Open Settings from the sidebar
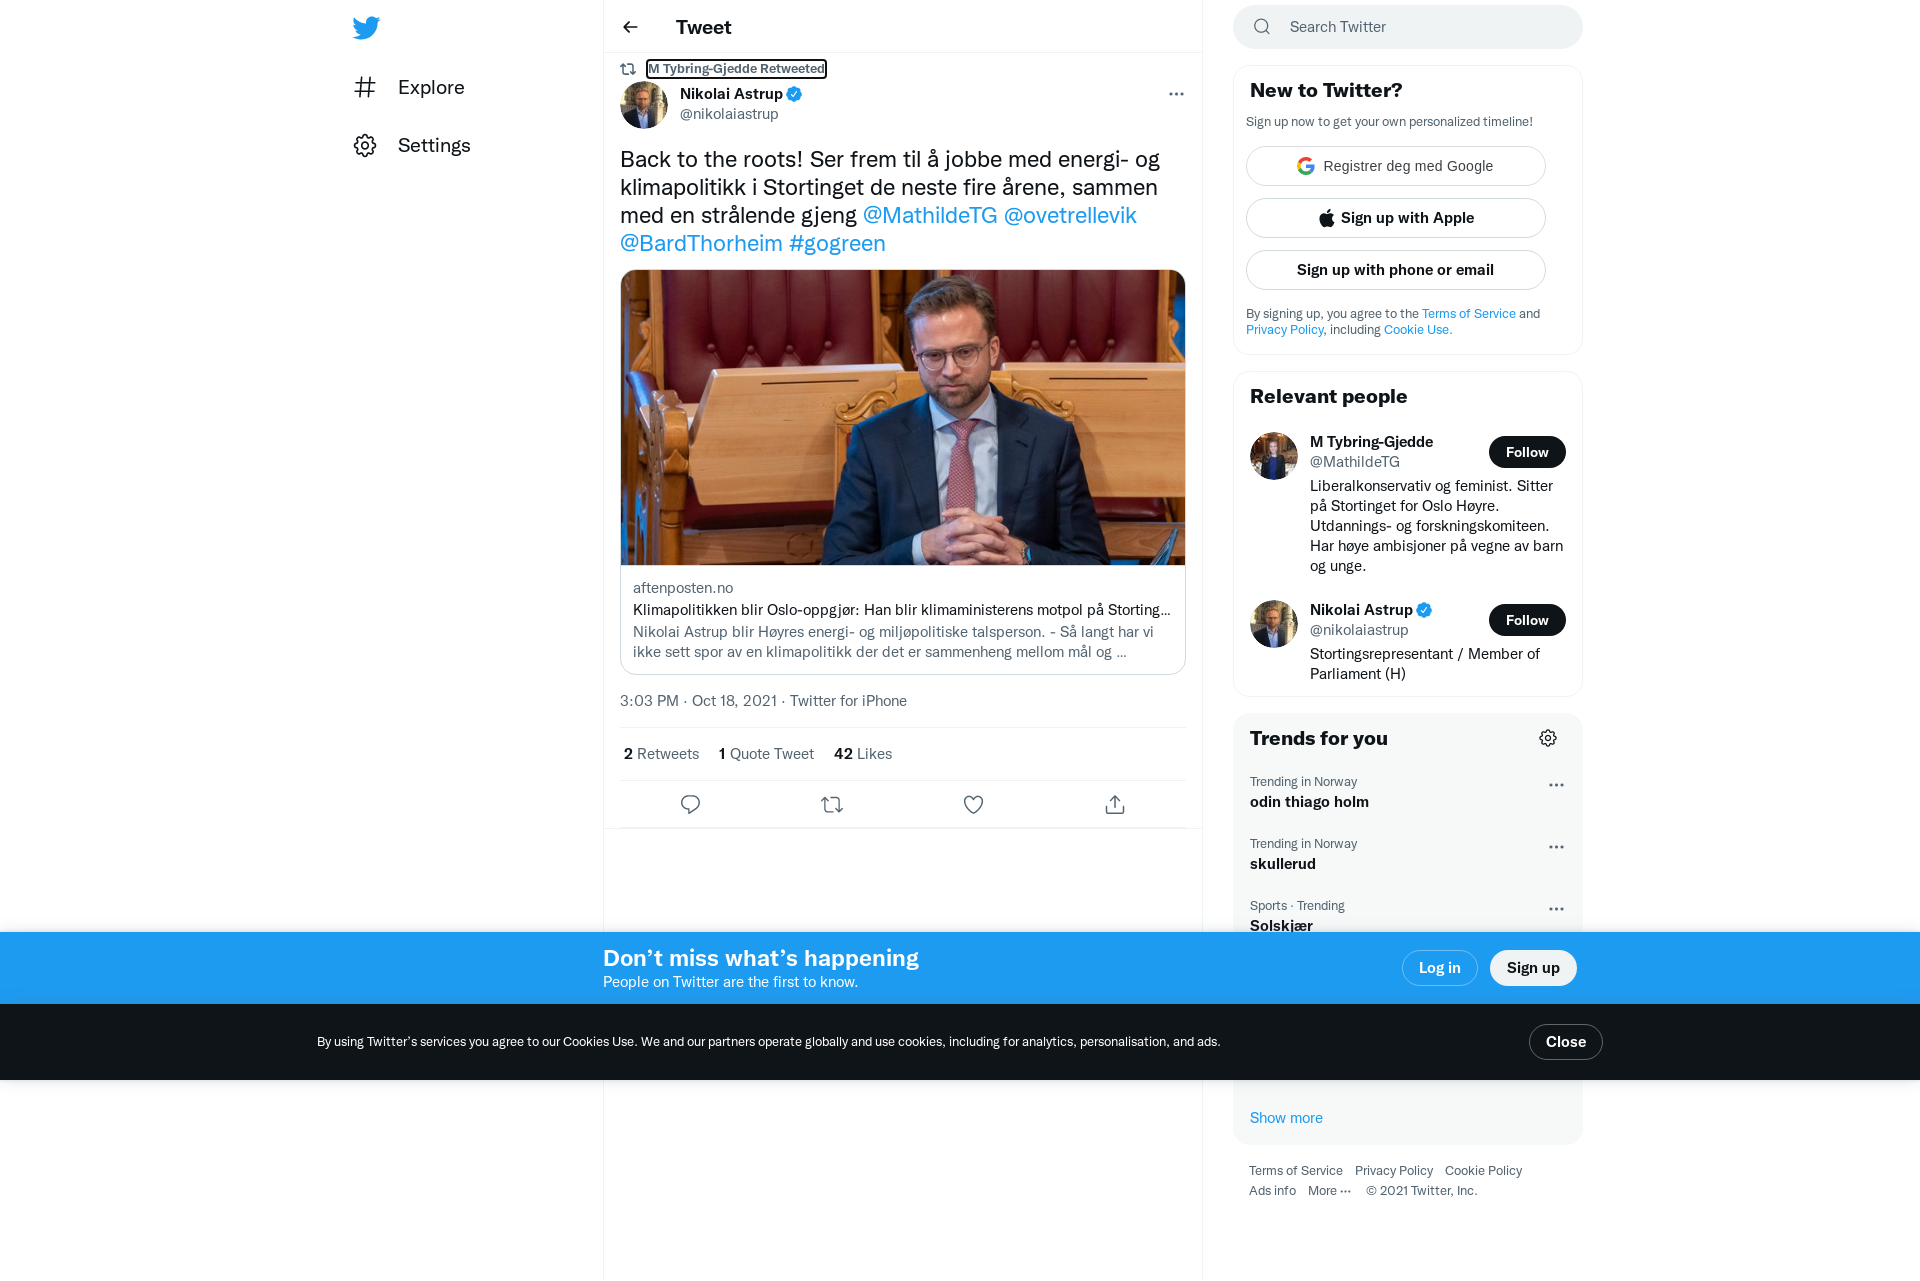1920x1281 pixels. click(x=412, y=145)
